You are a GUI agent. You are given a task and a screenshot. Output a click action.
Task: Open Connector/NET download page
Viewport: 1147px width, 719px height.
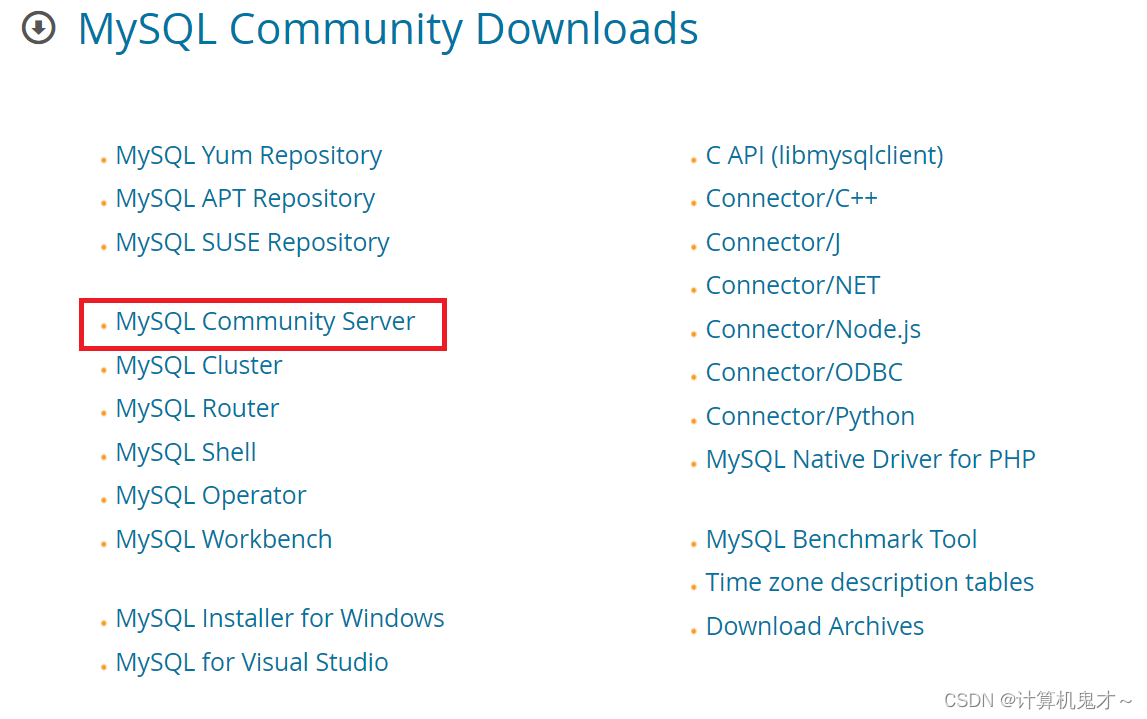[x=793, y=285]
